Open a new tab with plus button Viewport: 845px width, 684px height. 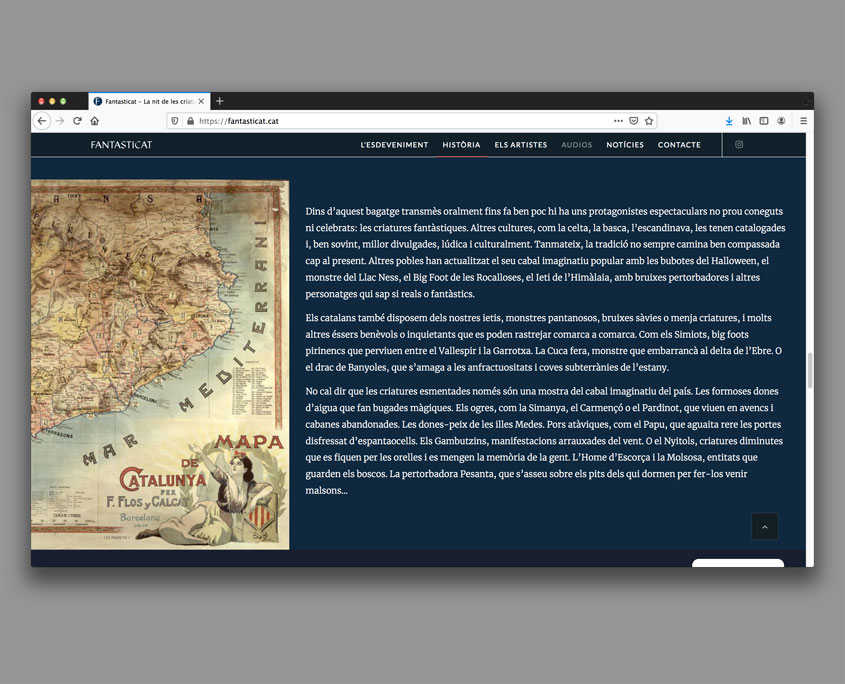(220, 101)
